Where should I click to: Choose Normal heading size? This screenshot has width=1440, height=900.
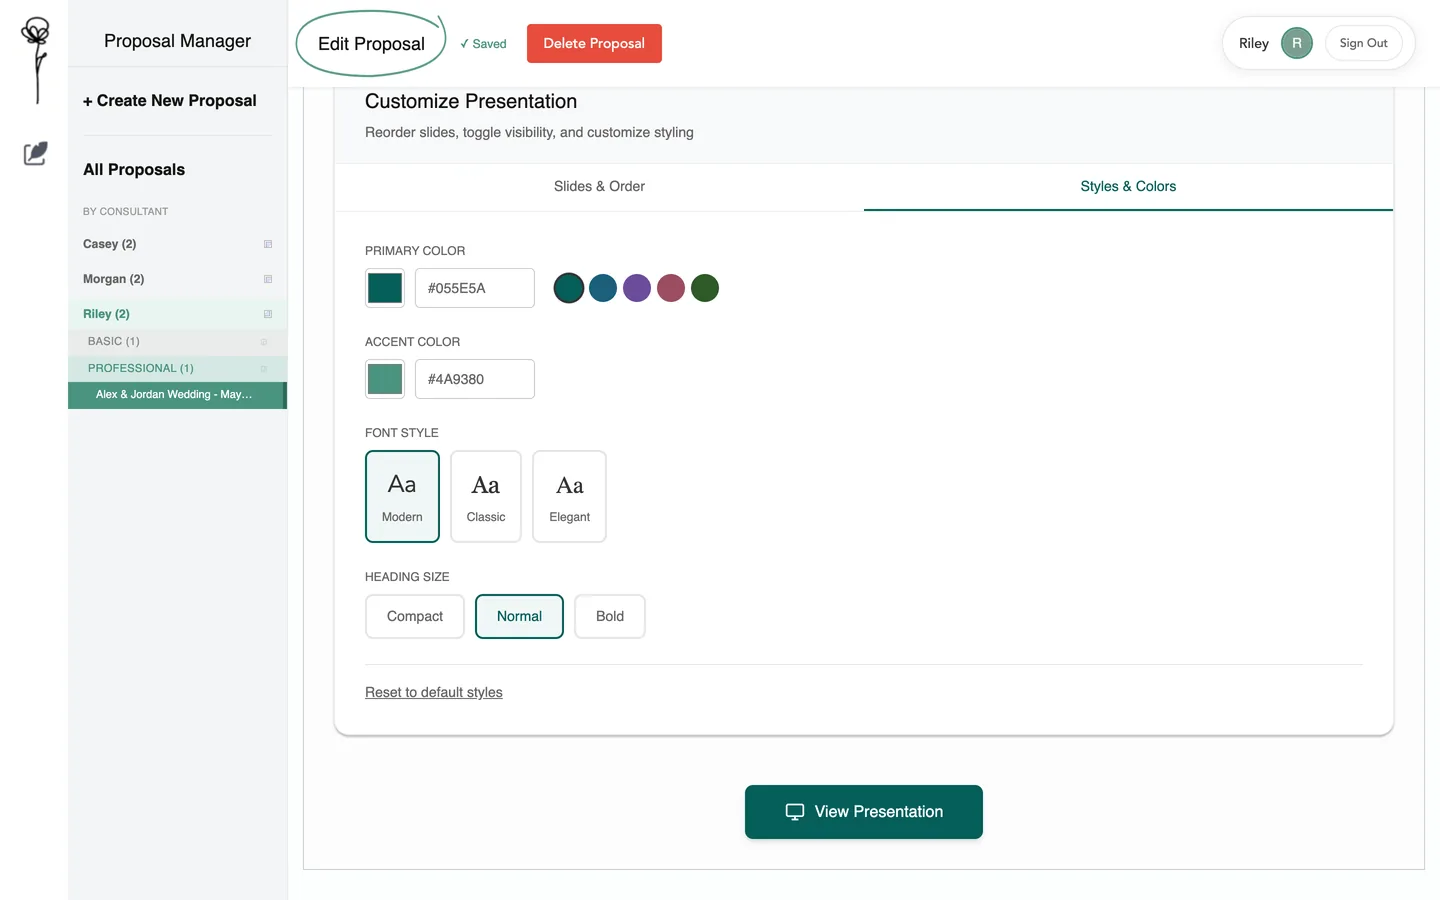pyautogui.click(x=520, y=616)
